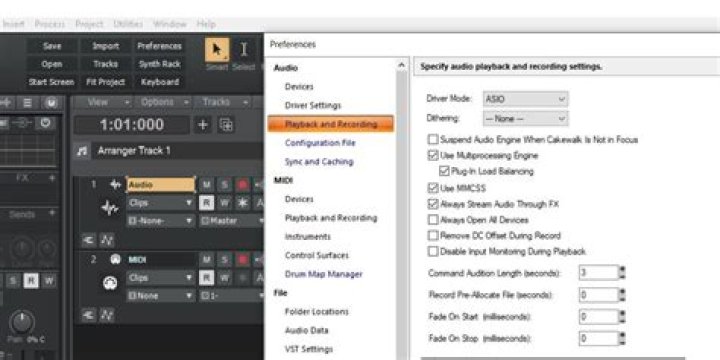This screenshot has height=360, width=720.
Task: Click the Save button
Action: click(x=52, y=46)
